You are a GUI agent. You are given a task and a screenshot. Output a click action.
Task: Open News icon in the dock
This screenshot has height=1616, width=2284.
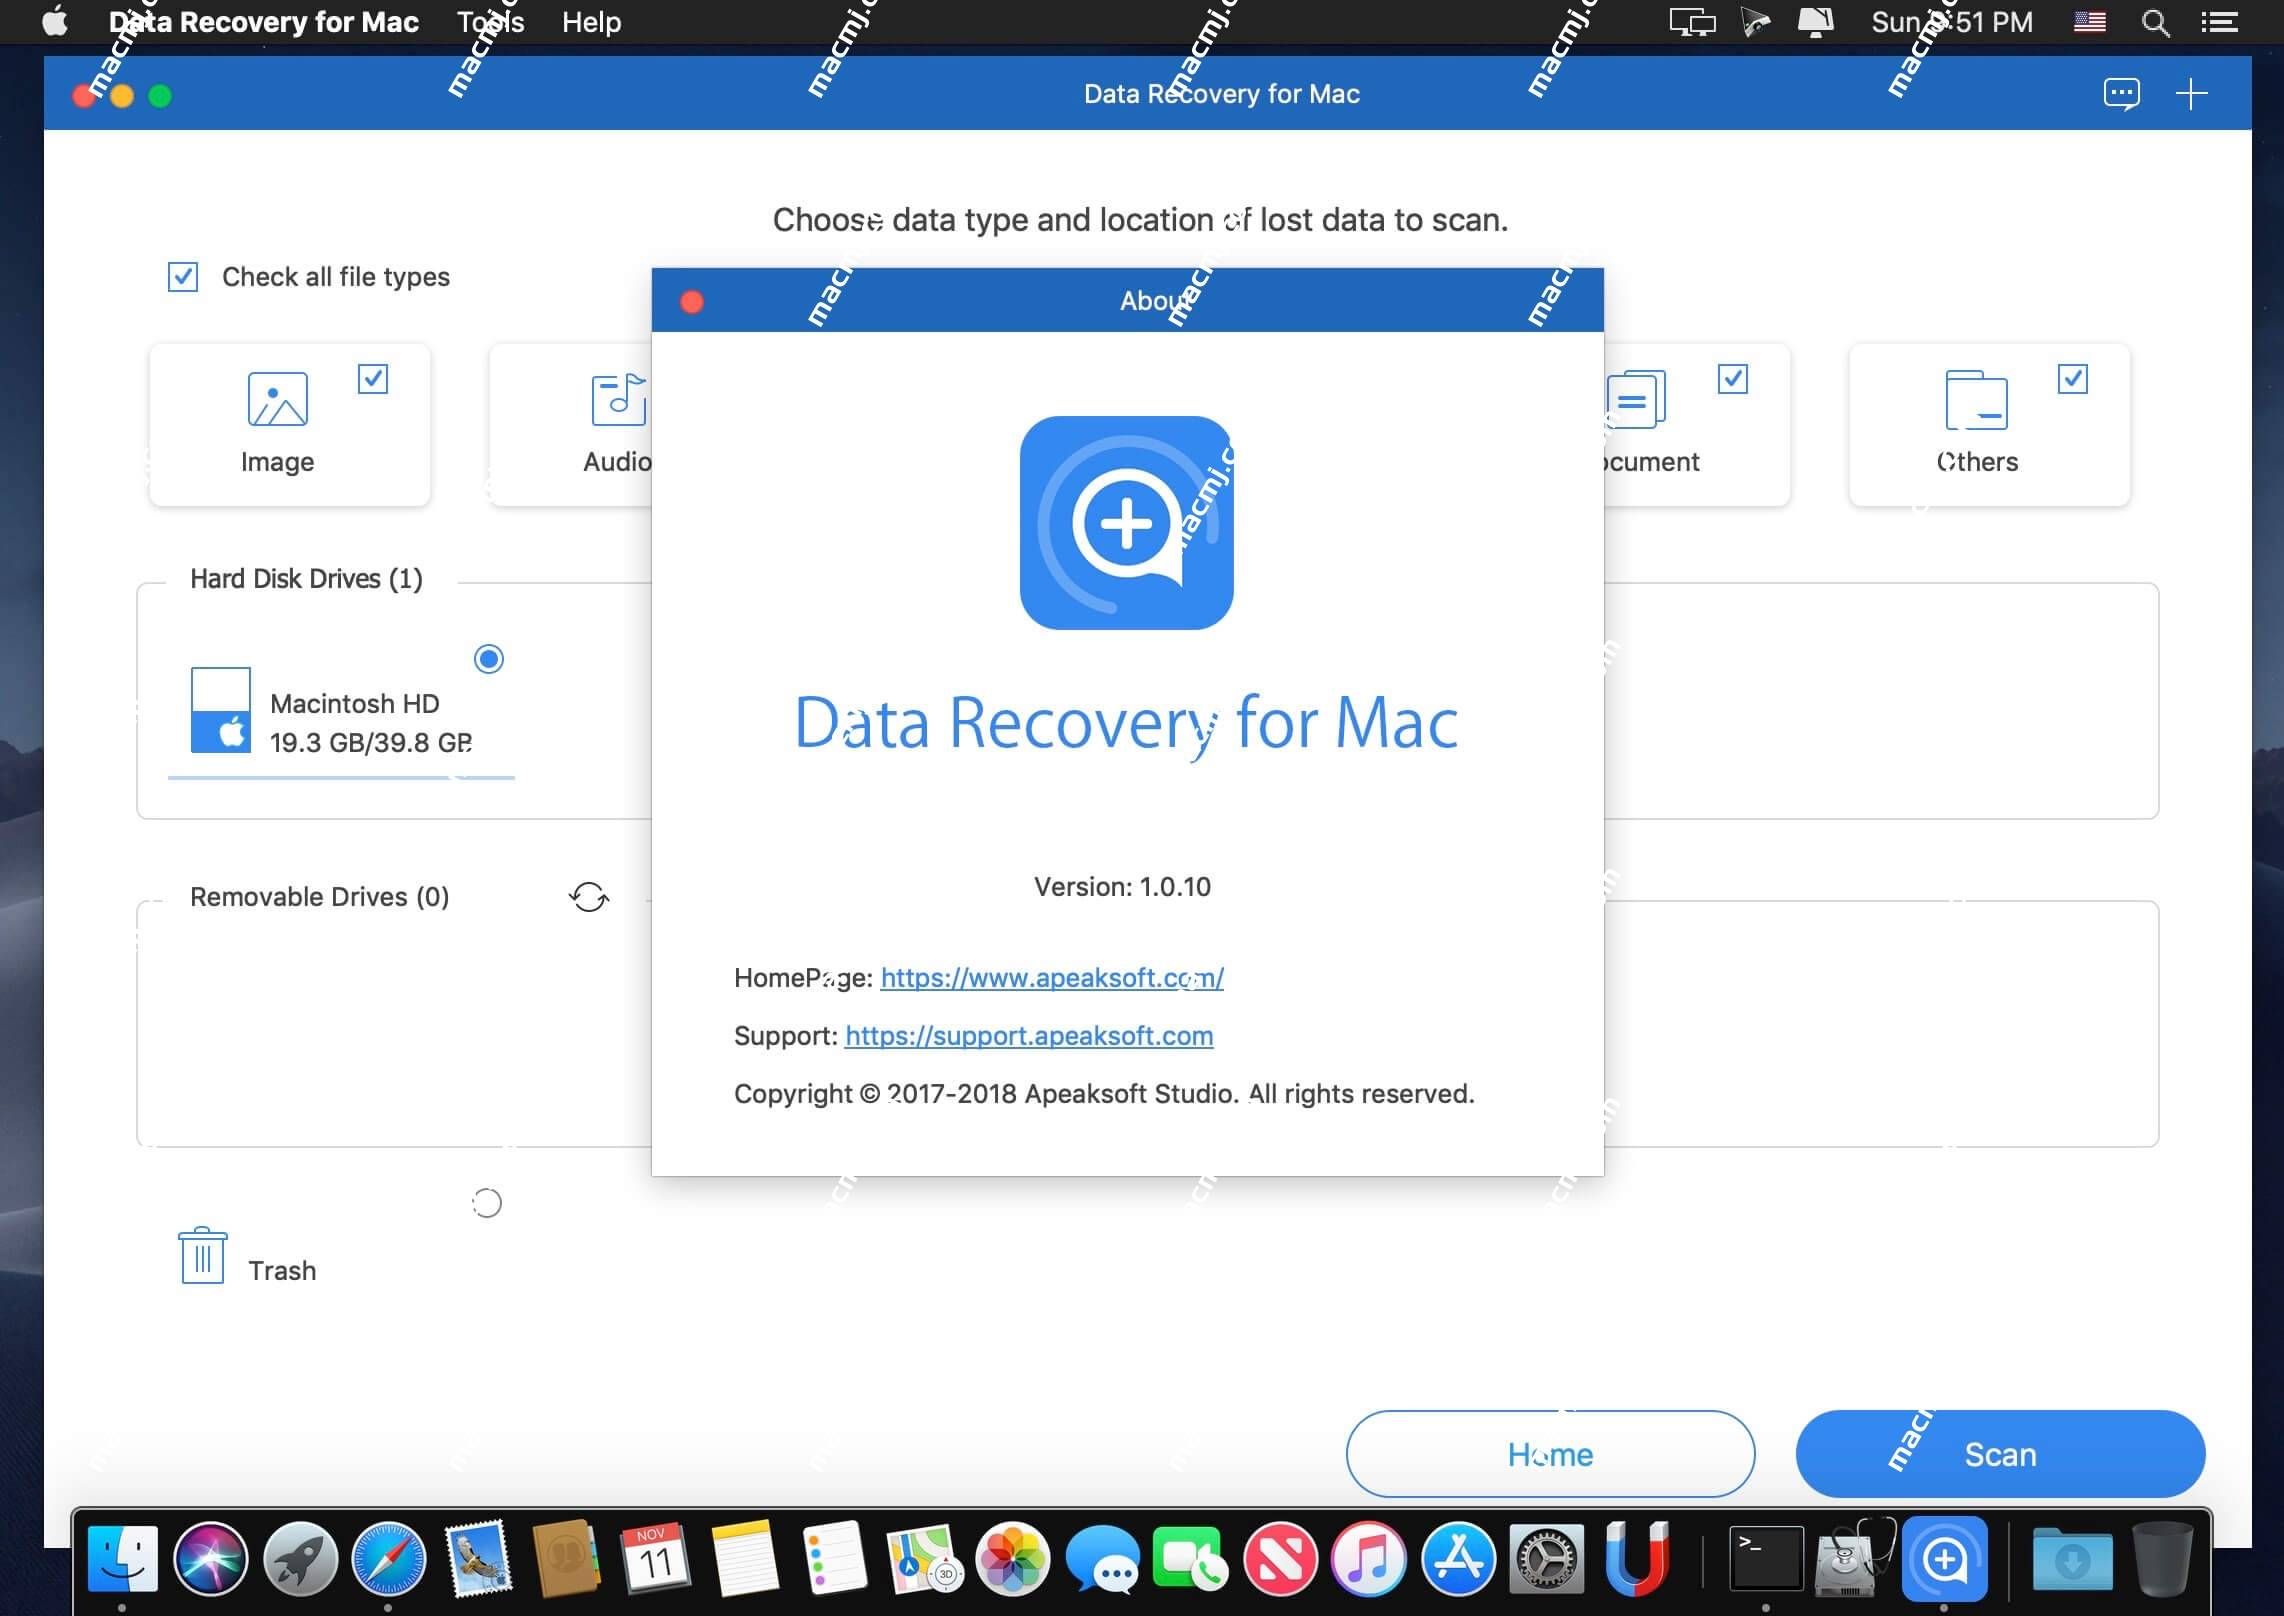(x=1280, y=1559)
